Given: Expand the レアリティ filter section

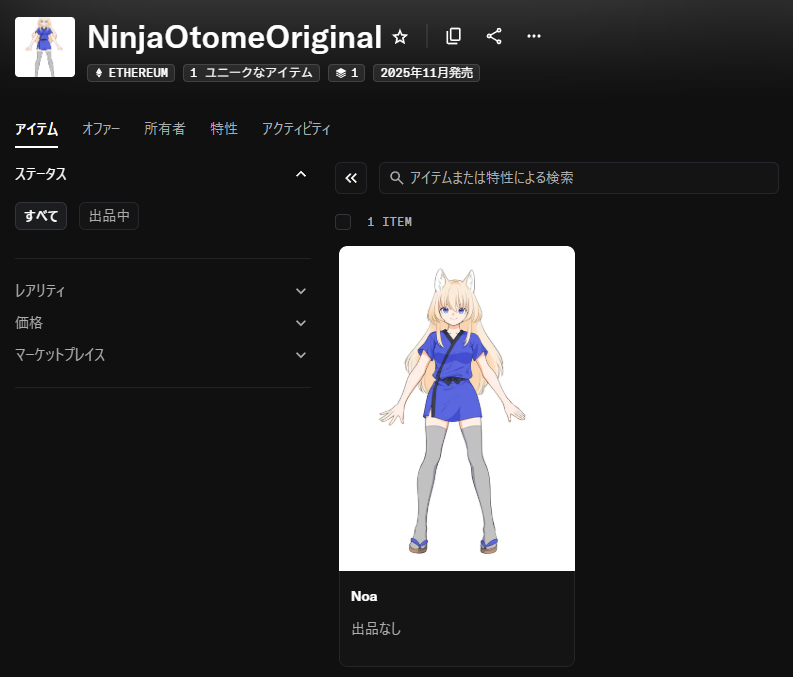Looking at the screenshot, I should (301, 291).
